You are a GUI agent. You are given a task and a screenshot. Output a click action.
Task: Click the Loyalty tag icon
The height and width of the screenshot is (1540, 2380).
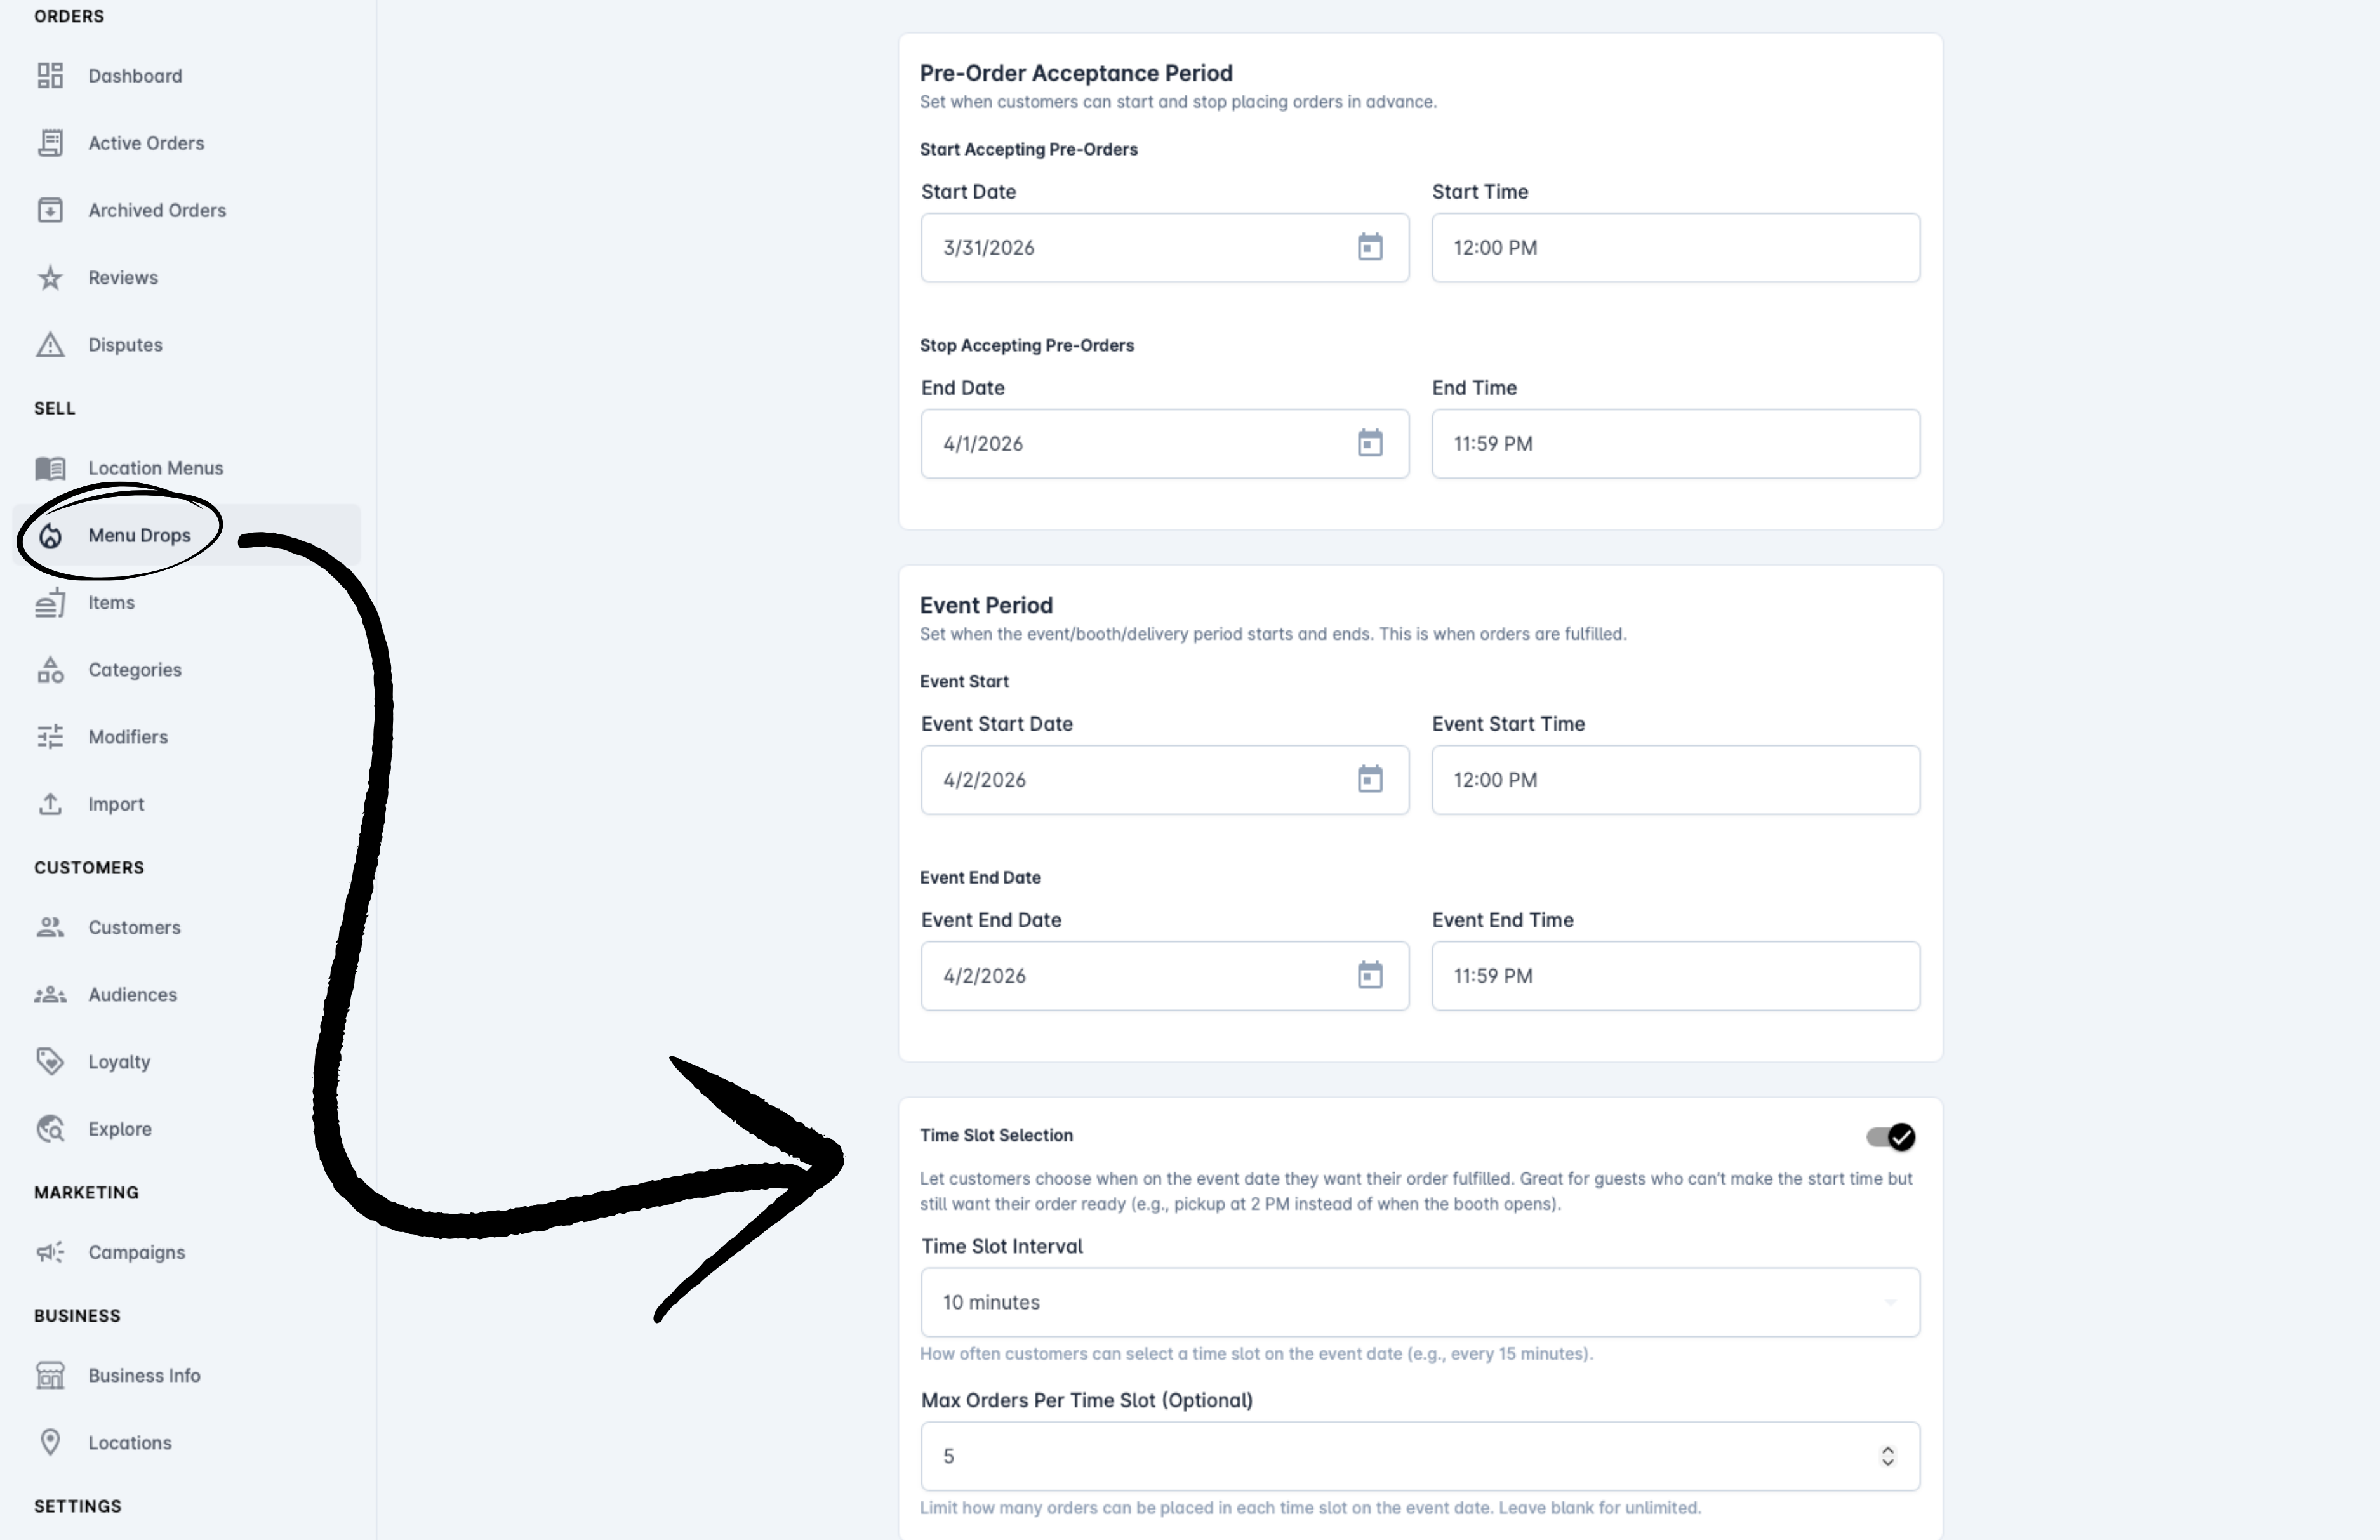point(50,1061)
